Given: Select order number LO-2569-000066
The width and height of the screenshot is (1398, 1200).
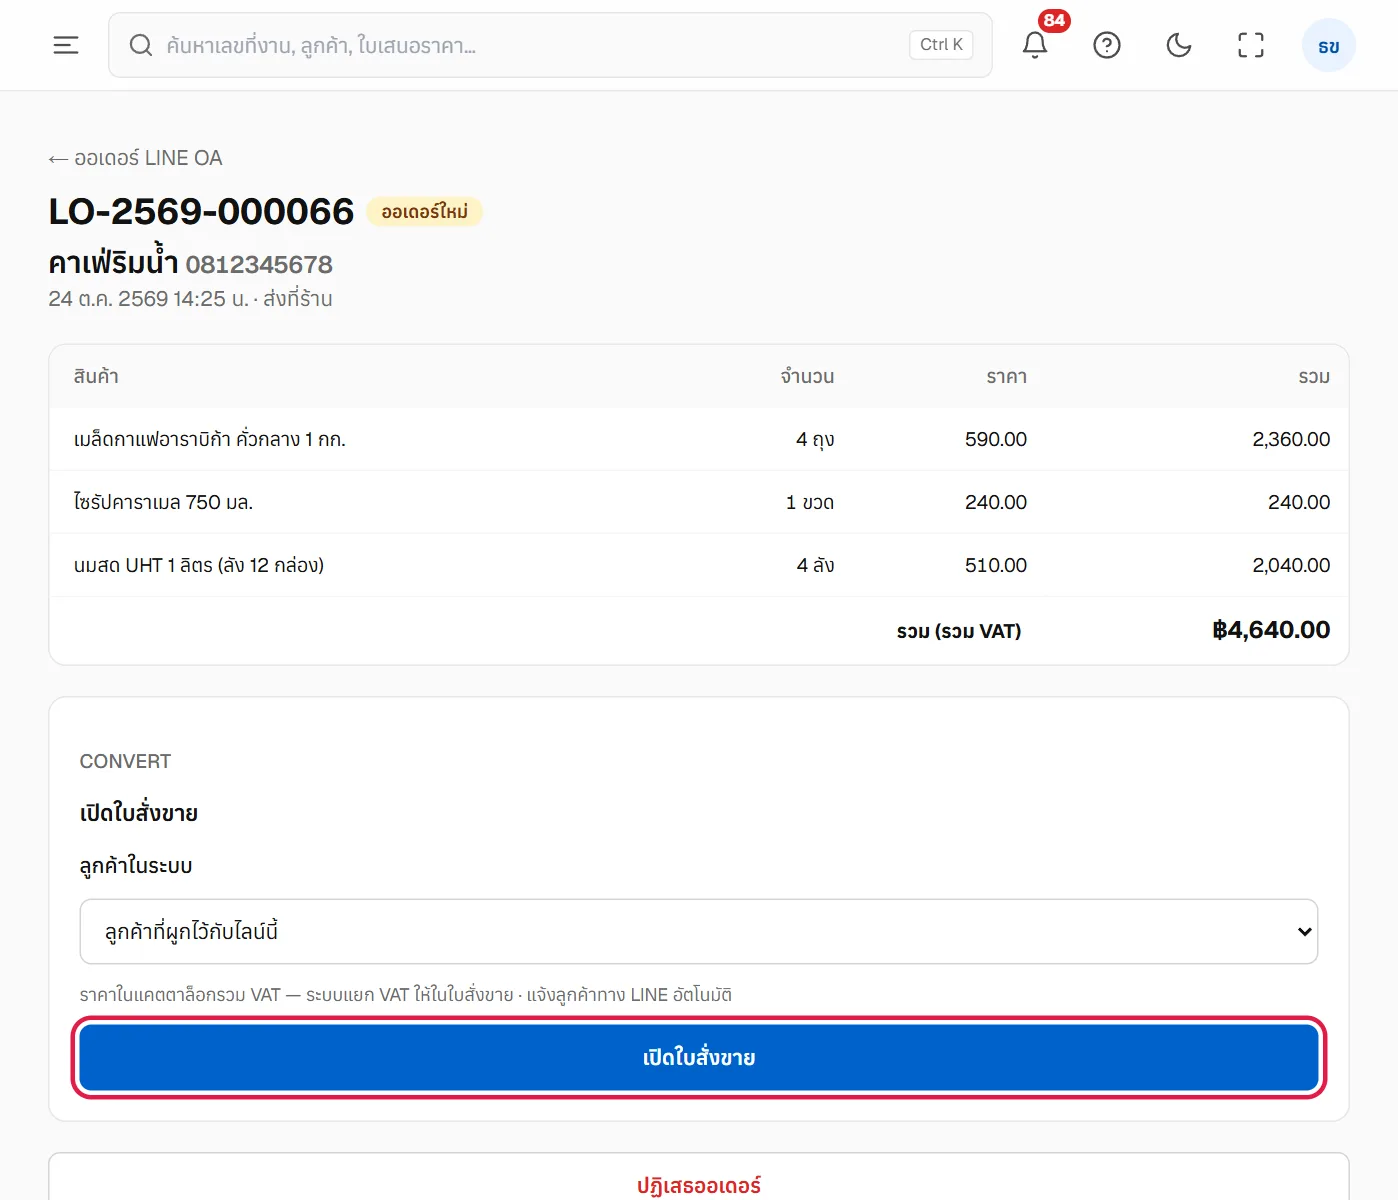Looking at the screenshot, I should (201, 211).
